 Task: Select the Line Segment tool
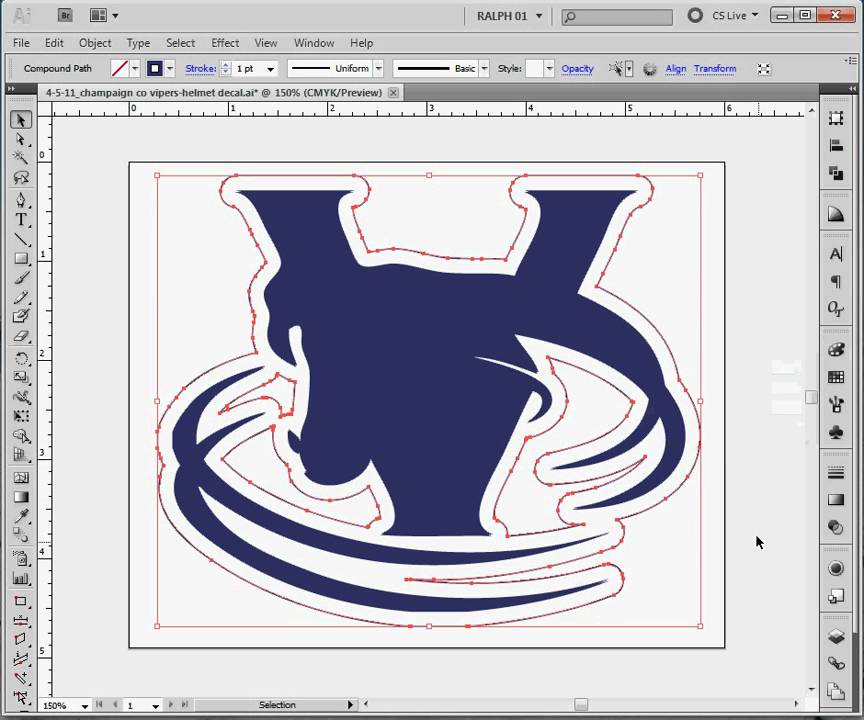[21, 239]
